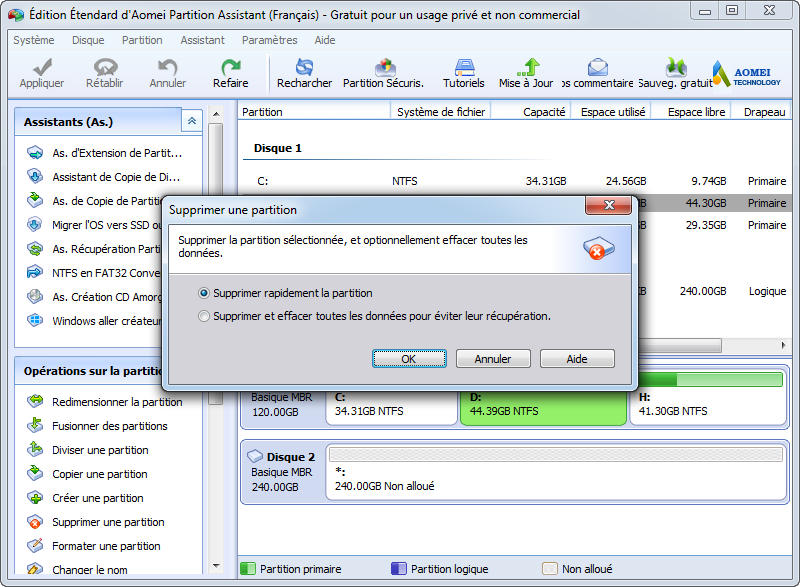The height and width of the screenshot is (587, 800).
Task: Click the Partition primaire green legend swatch
Action: click(247, 569)
